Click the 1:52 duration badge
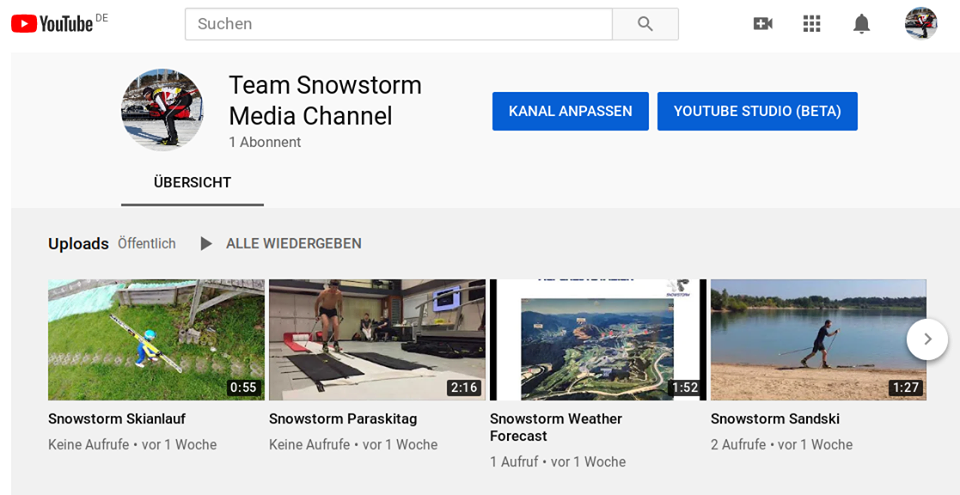Screen dimensions: 960x495 [685, 388]
